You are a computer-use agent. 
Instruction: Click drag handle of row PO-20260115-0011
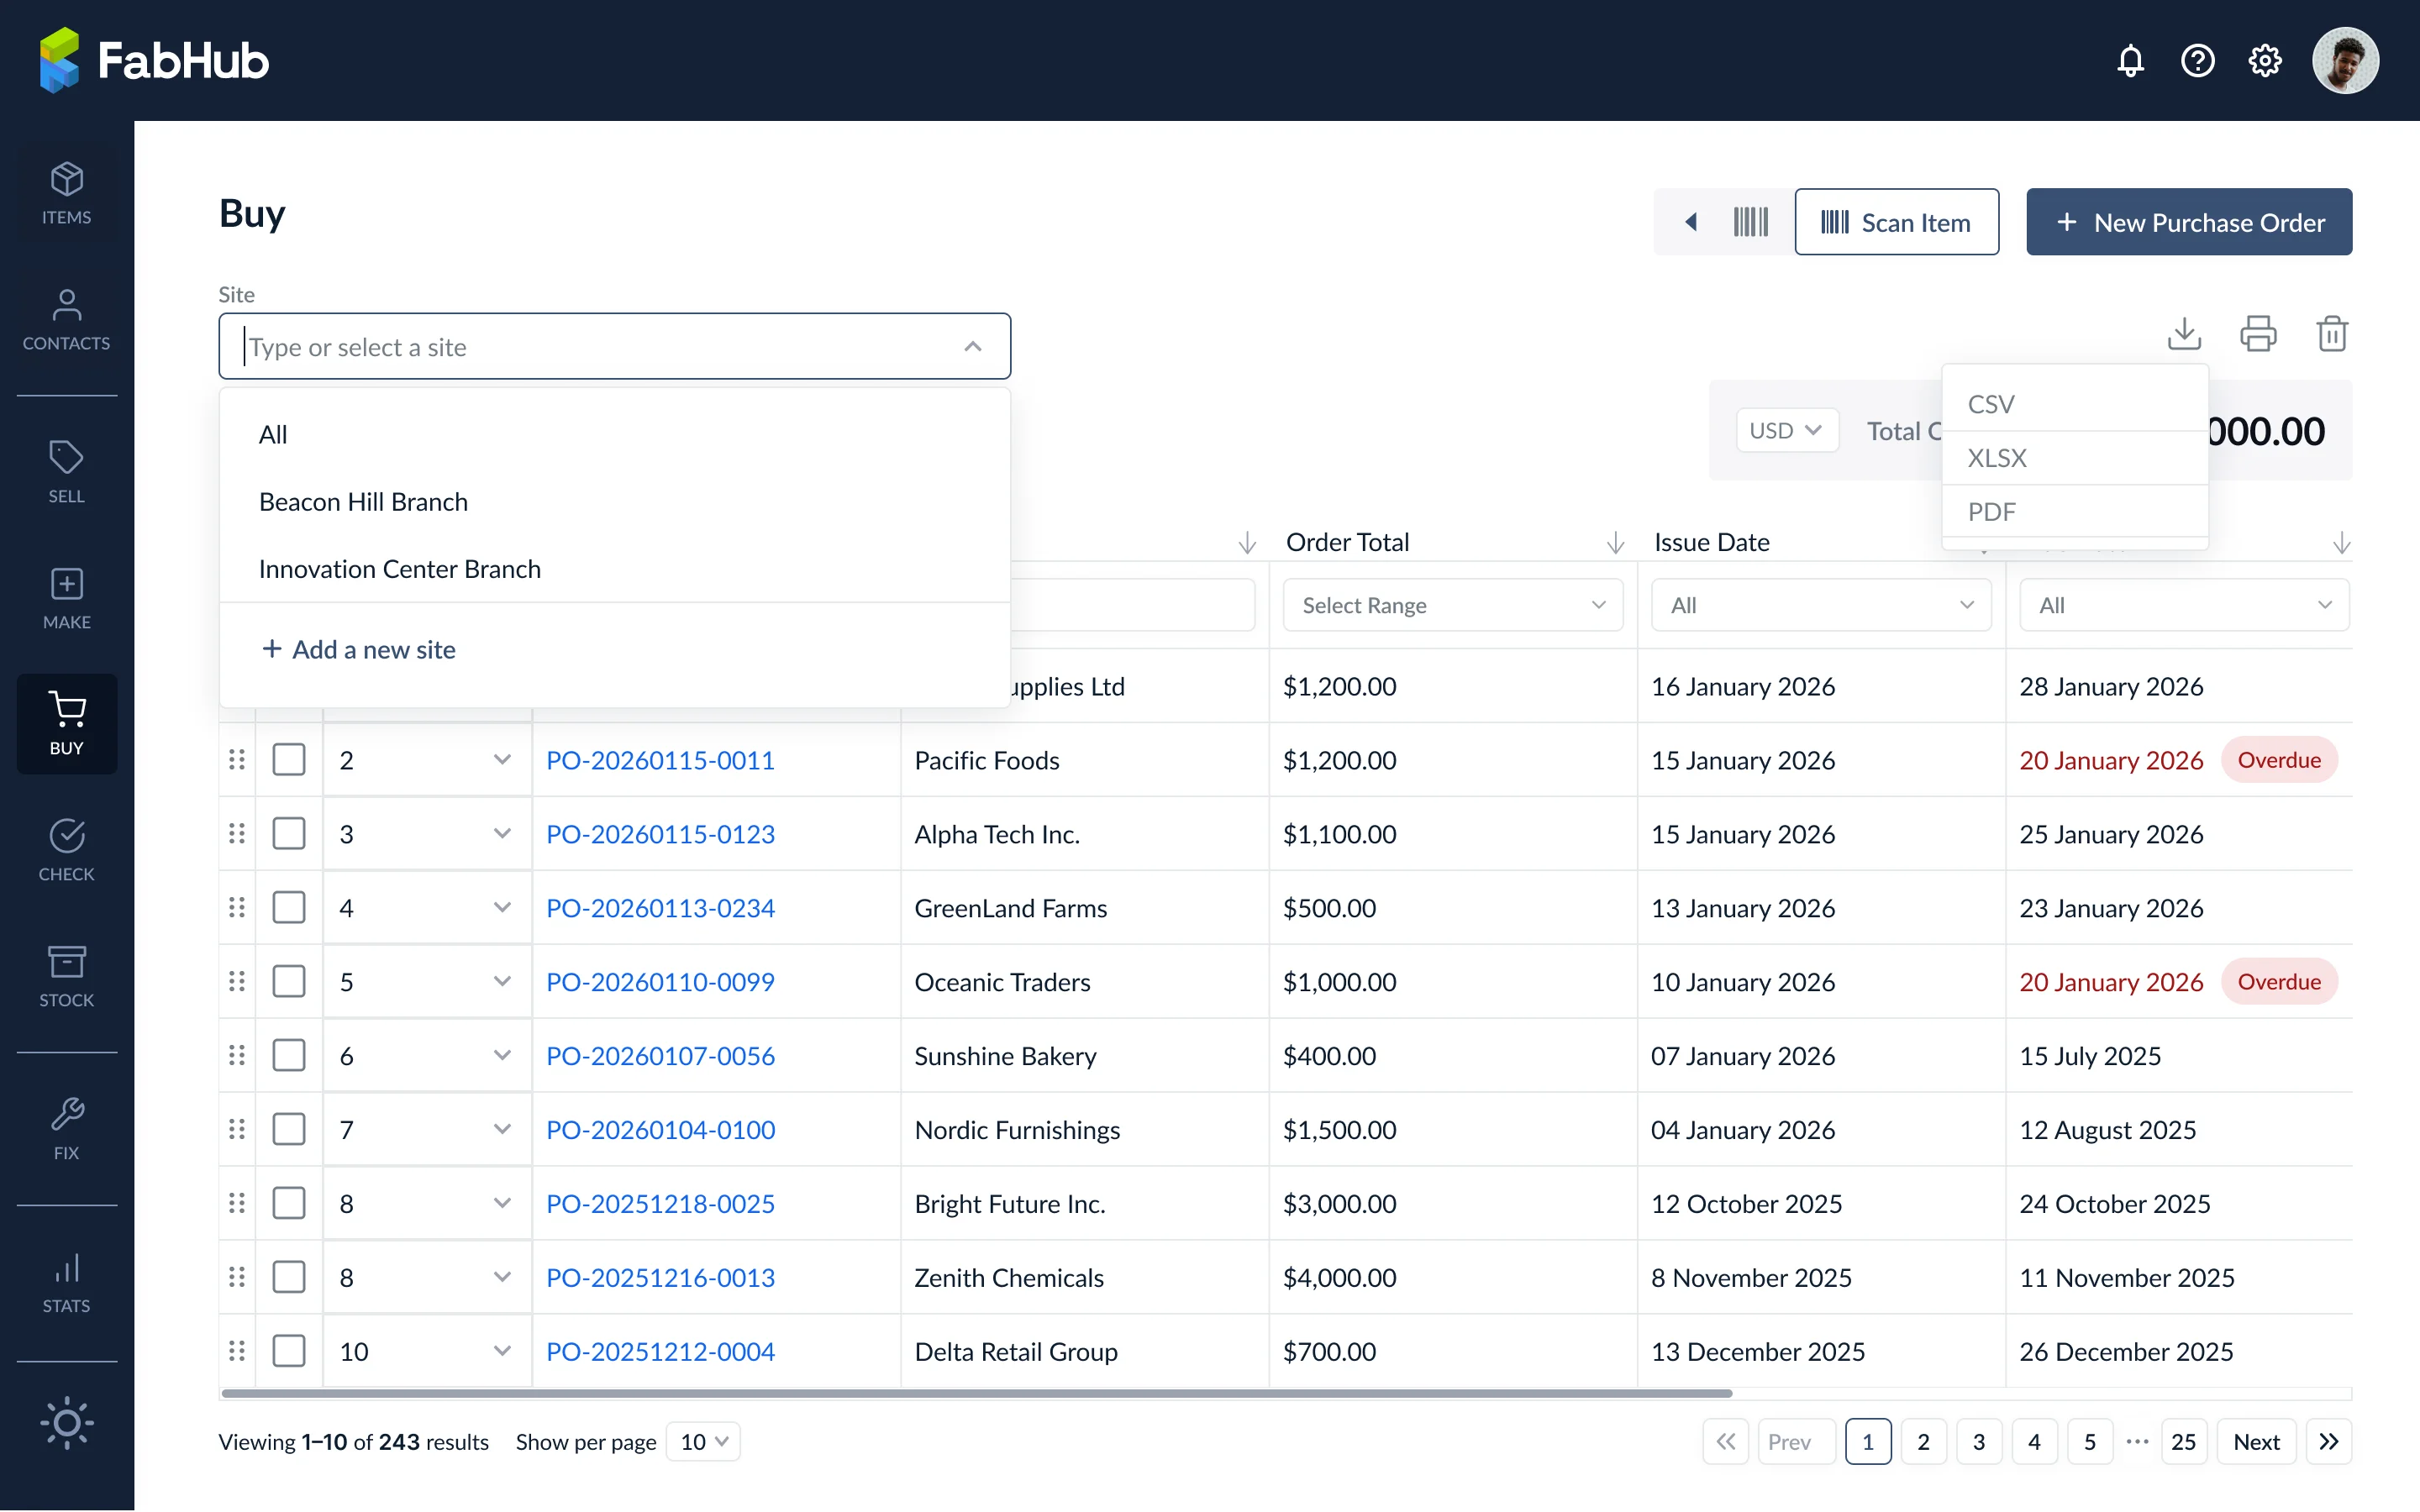237,760
